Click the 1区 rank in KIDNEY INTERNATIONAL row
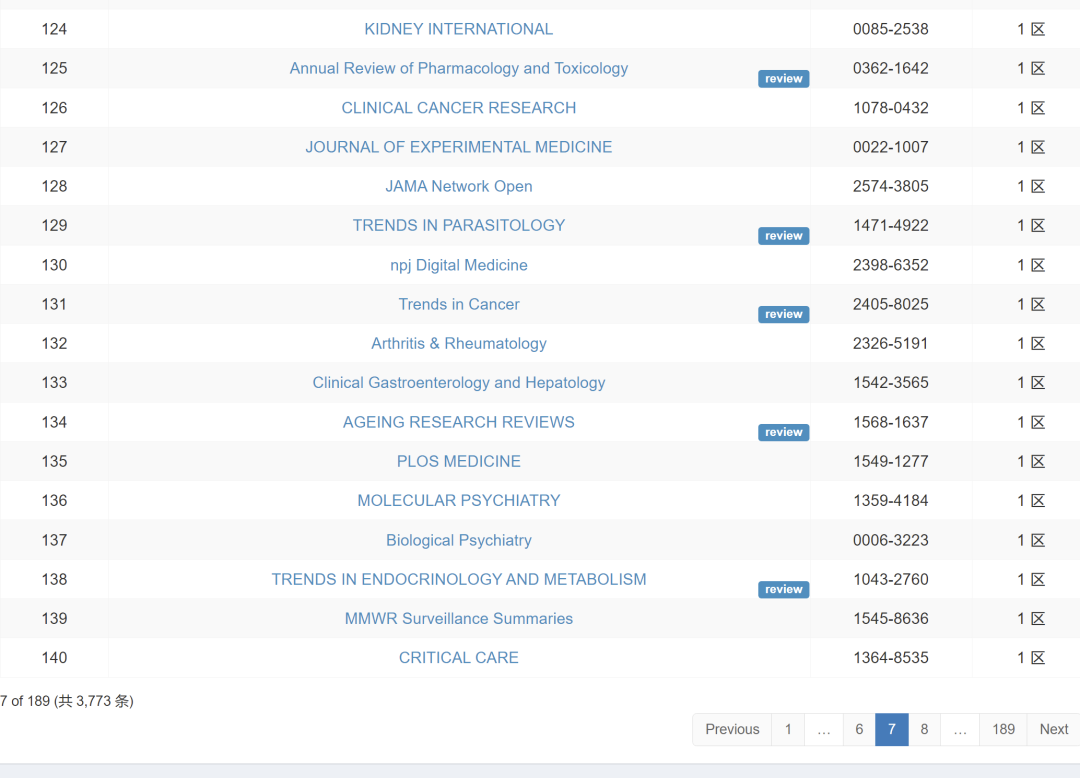This screenshot has height=778, width=1080. tap(1031, 29)
